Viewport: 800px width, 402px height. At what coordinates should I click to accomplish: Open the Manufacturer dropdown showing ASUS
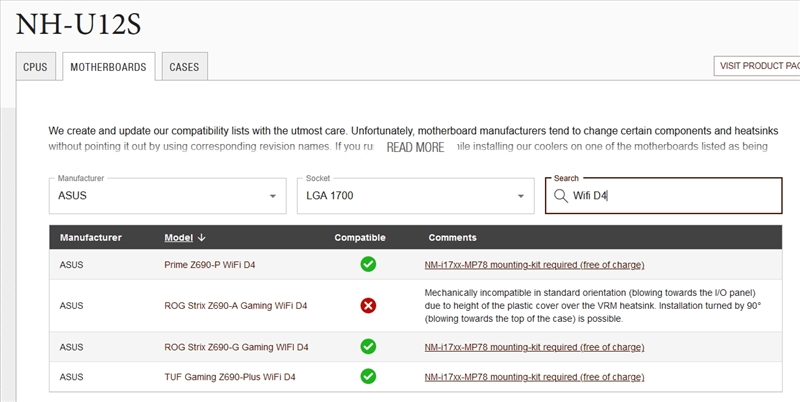click(x=167, y=195)
